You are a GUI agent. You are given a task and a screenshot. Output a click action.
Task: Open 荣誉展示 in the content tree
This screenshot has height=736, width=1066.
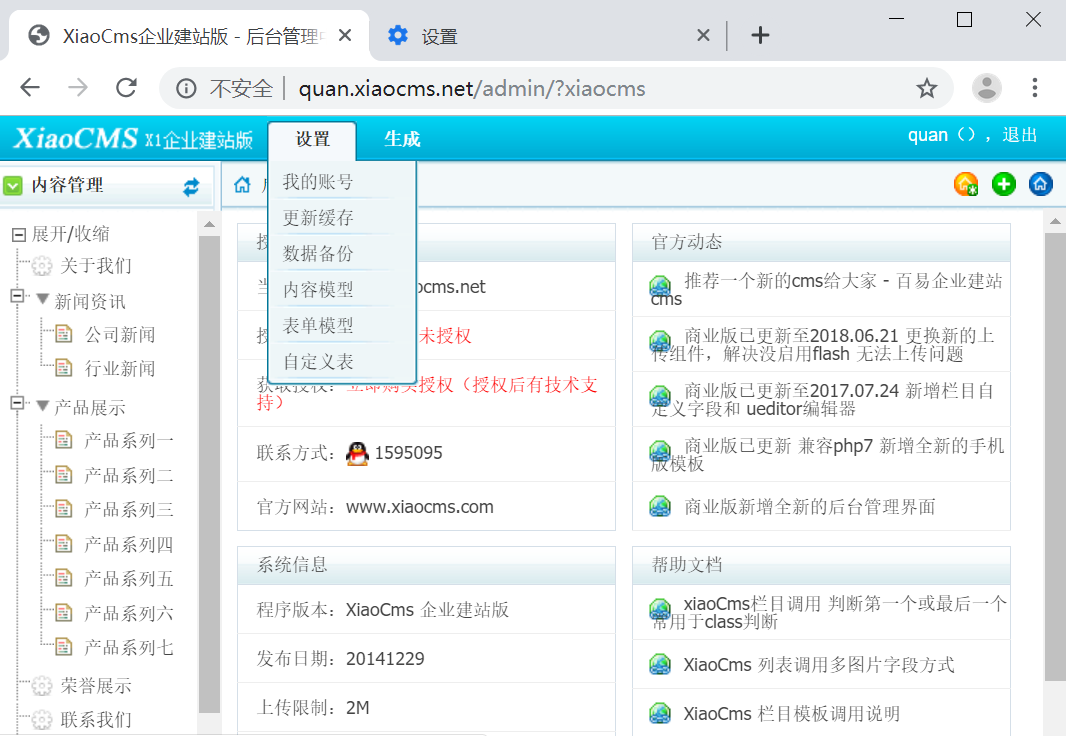[x=95, y=686]
